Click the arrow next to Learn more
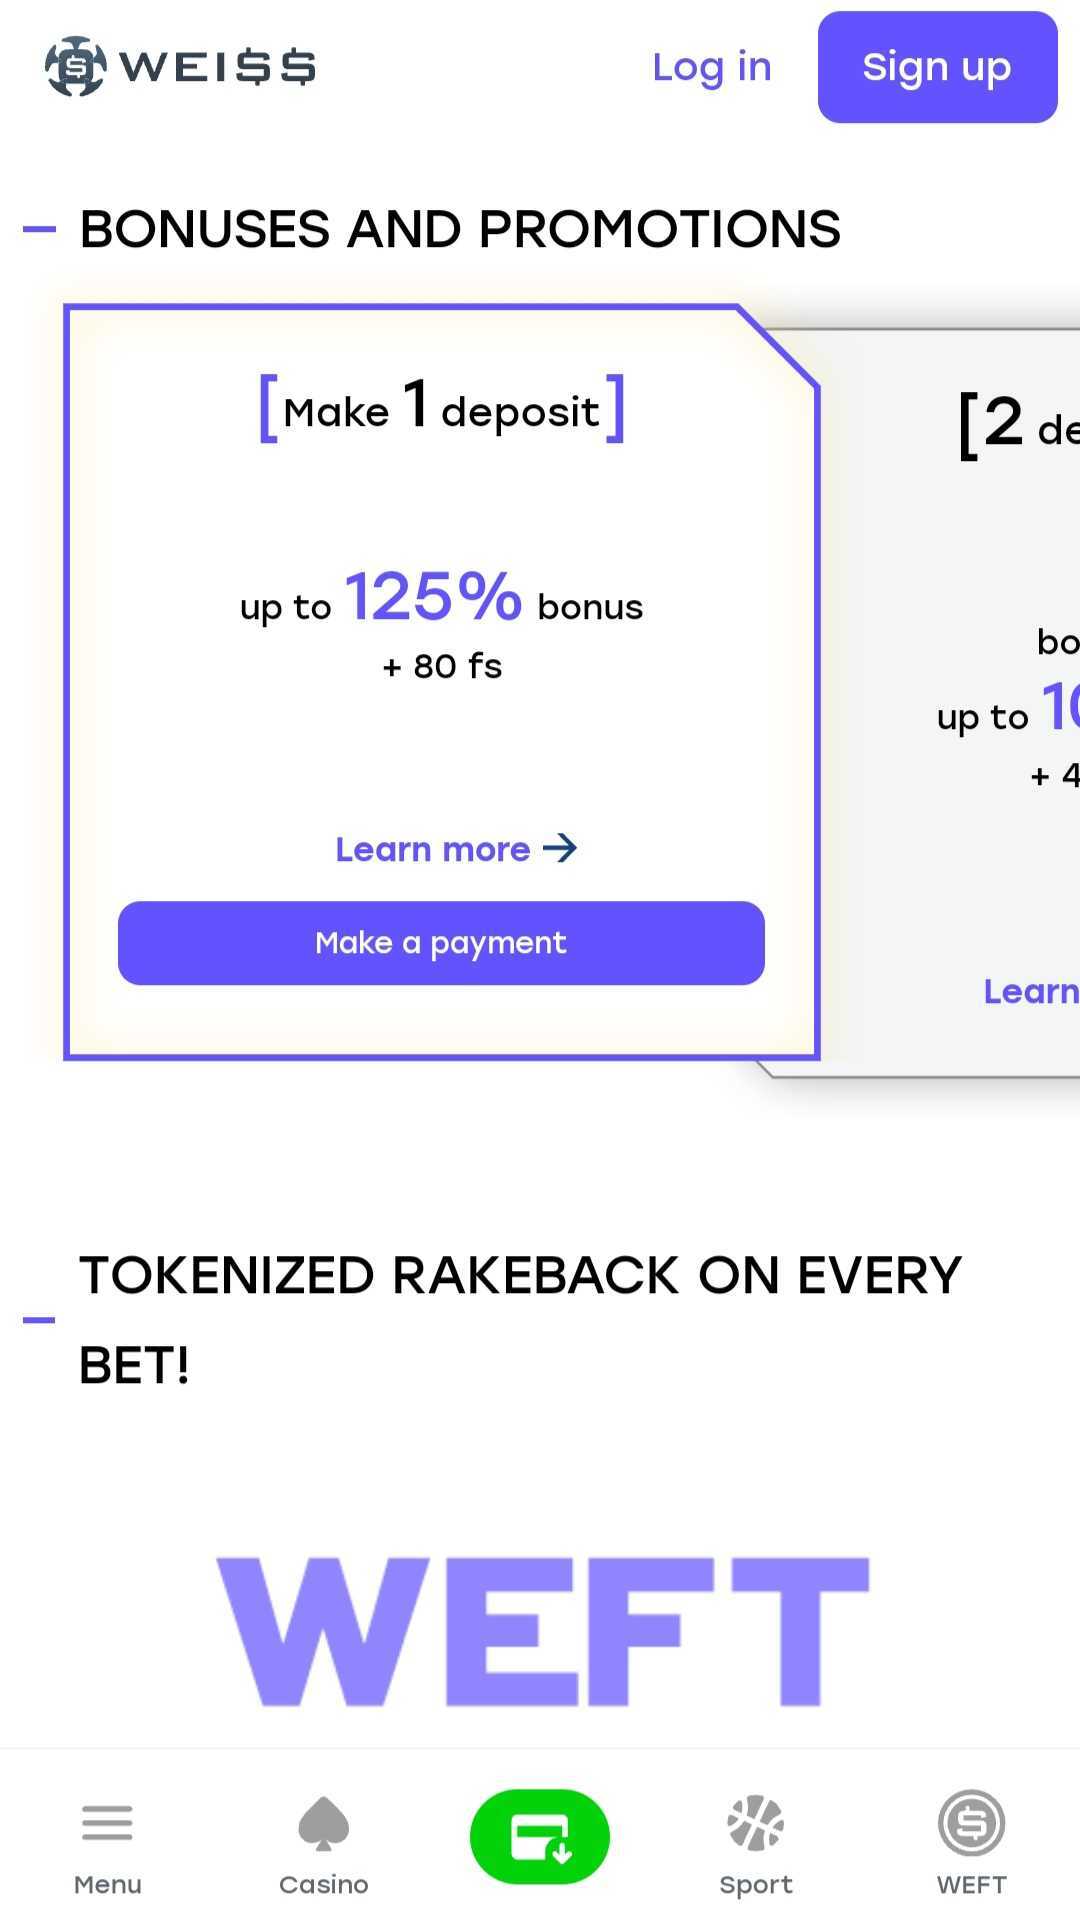The width and height of the screenshot is (1080, 1919). 560,848
